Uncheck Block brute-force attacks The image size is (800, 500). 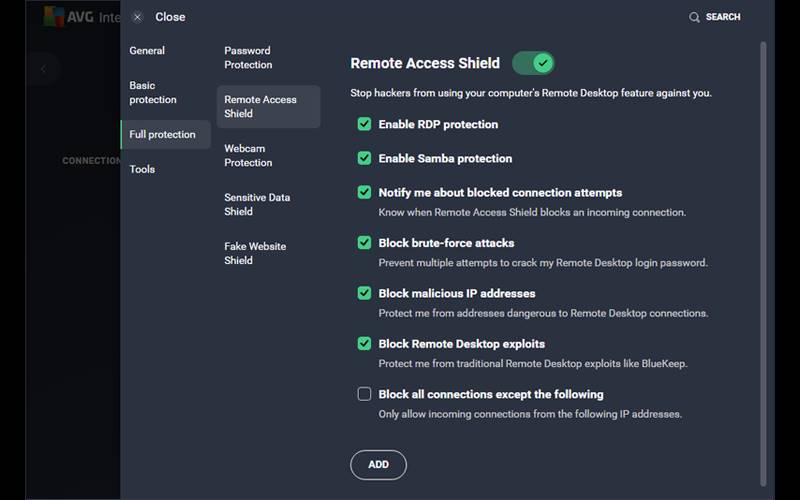pyautogui.click(x=364, y=243)
